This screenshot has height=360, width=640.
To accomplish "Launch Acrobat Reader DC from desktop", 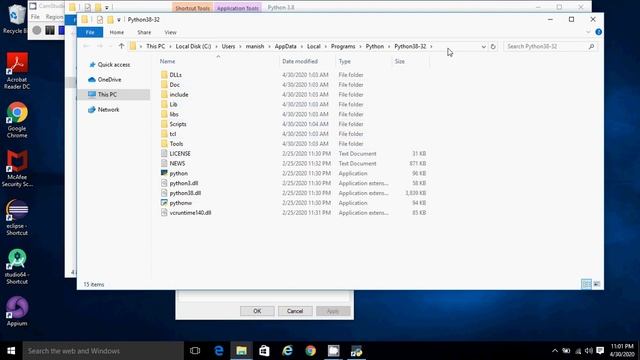I will [x=17, y=71].
